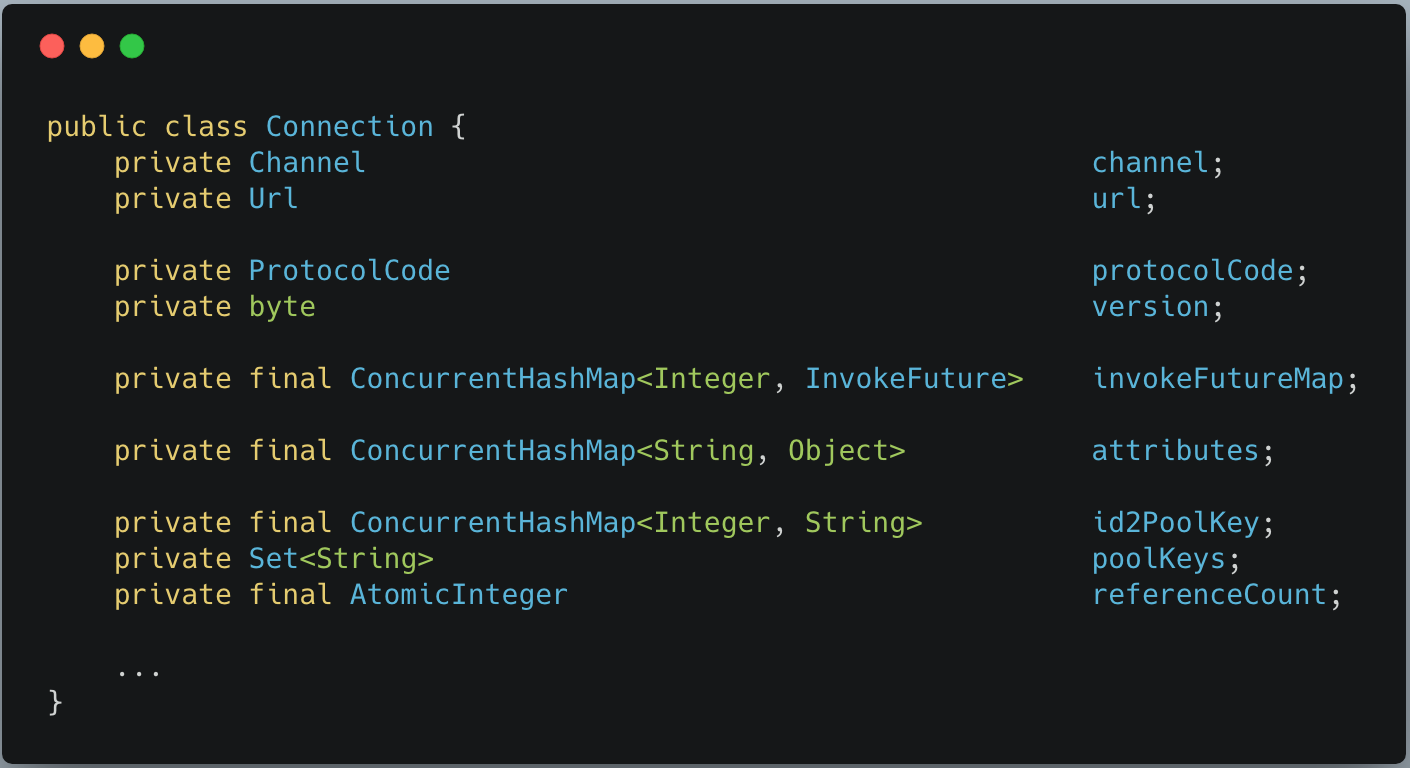Click the byte keyword

coord(282,307)
